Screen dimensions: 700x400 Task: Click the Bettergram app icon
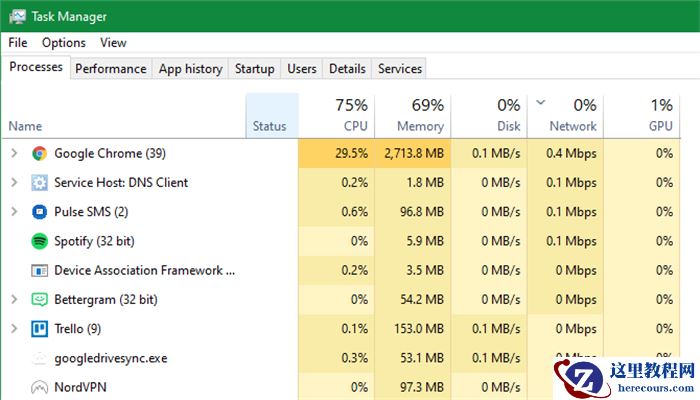[39, 300]
